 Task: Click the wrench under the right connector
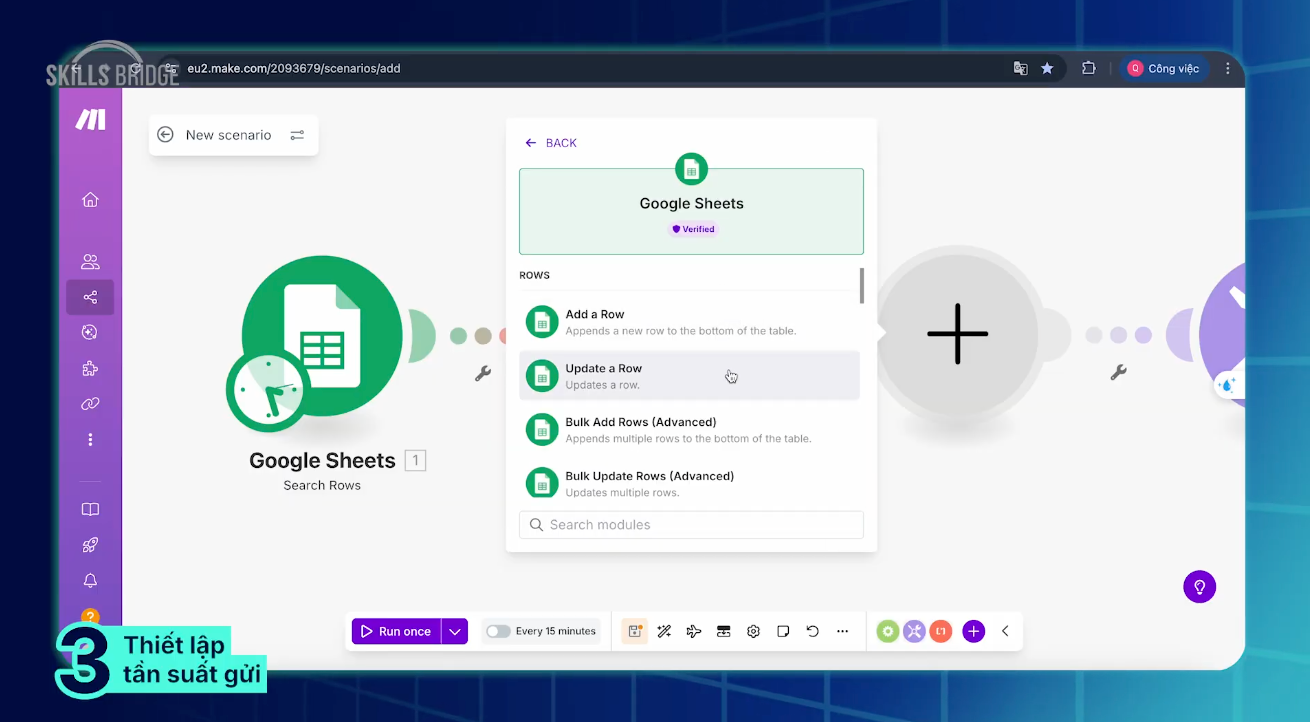pos(1119,373)
